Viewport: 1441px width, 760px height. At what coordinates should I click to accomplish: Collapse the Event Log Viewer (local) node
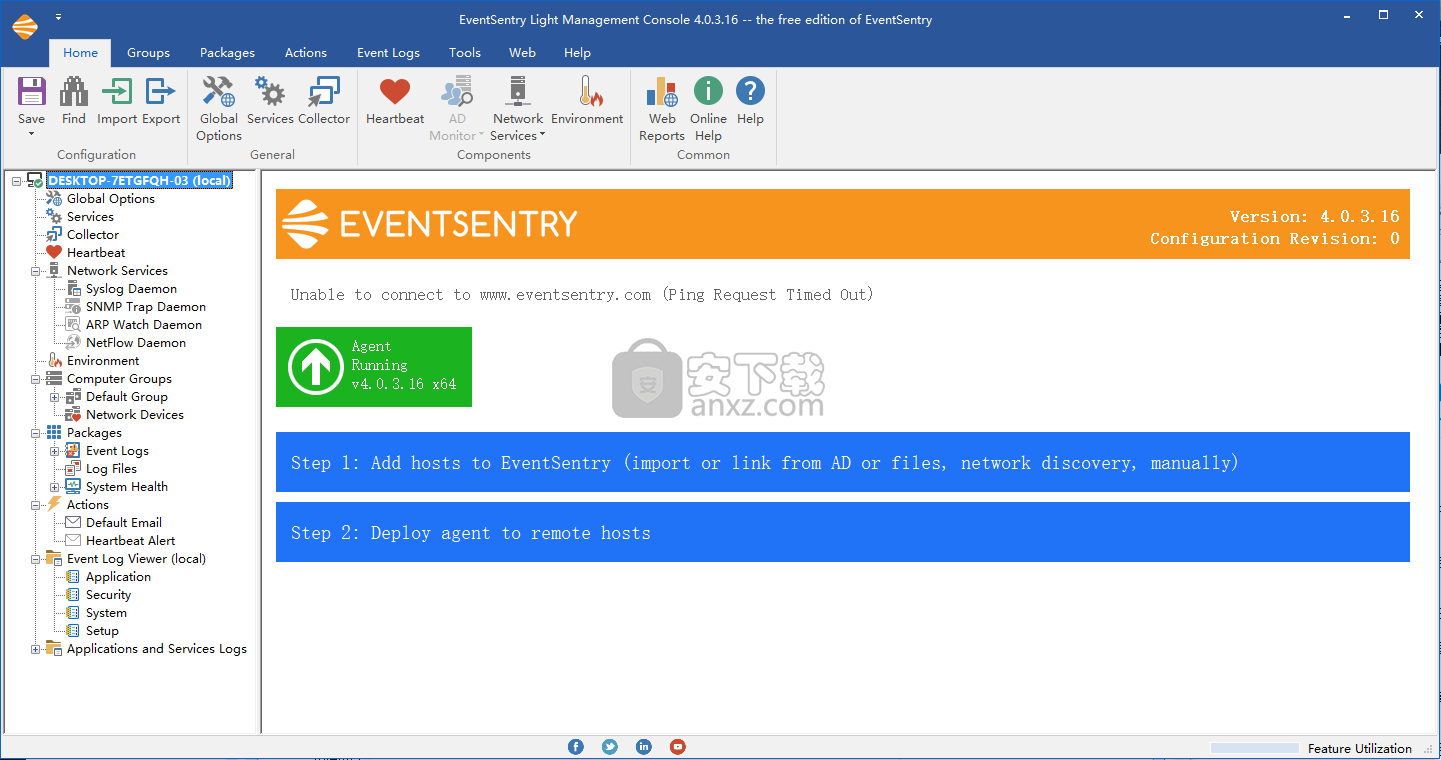point(36,559)
